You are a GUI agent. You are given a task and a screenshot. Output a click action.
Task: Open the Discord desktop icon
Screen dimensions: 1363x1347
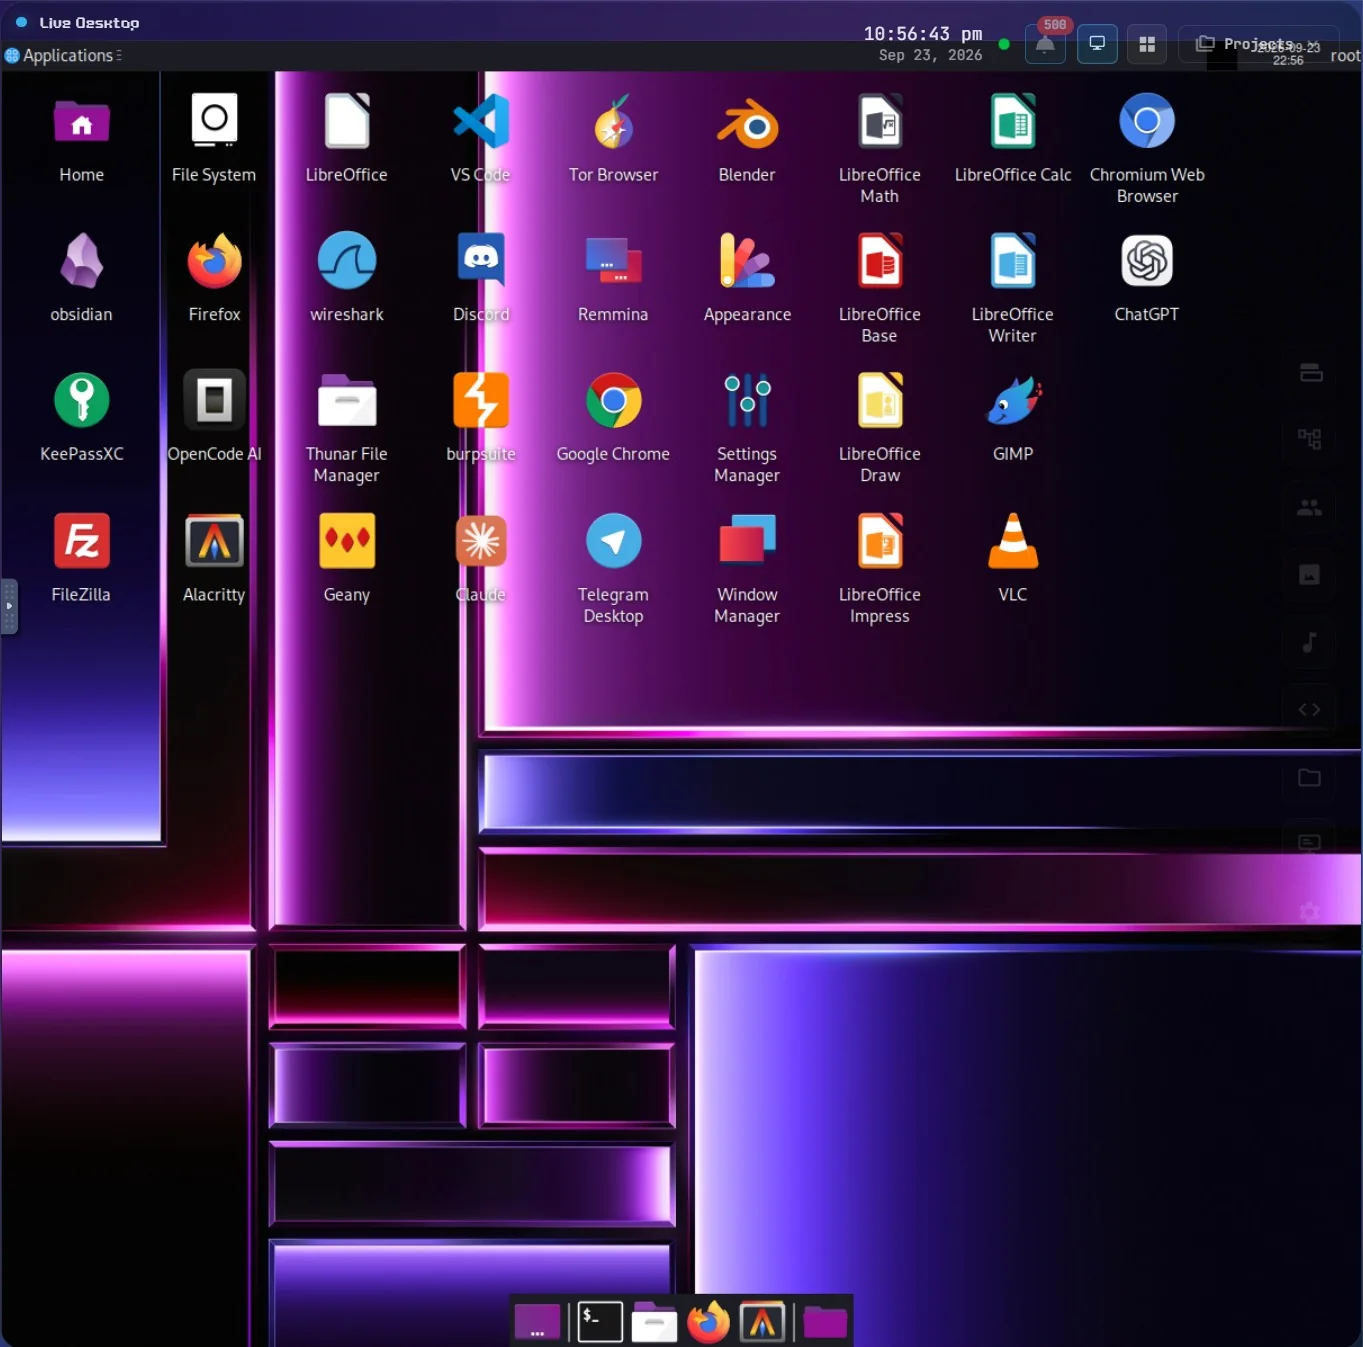481,261
